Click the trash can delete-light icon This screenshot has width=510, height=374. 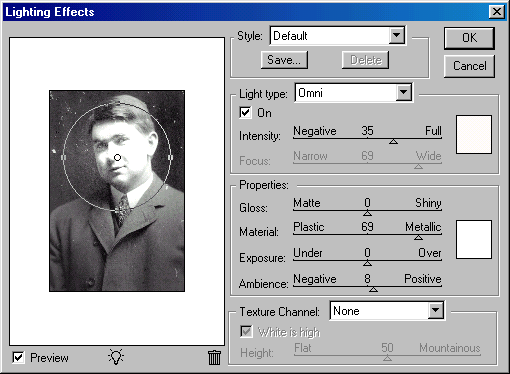(214, 357)
